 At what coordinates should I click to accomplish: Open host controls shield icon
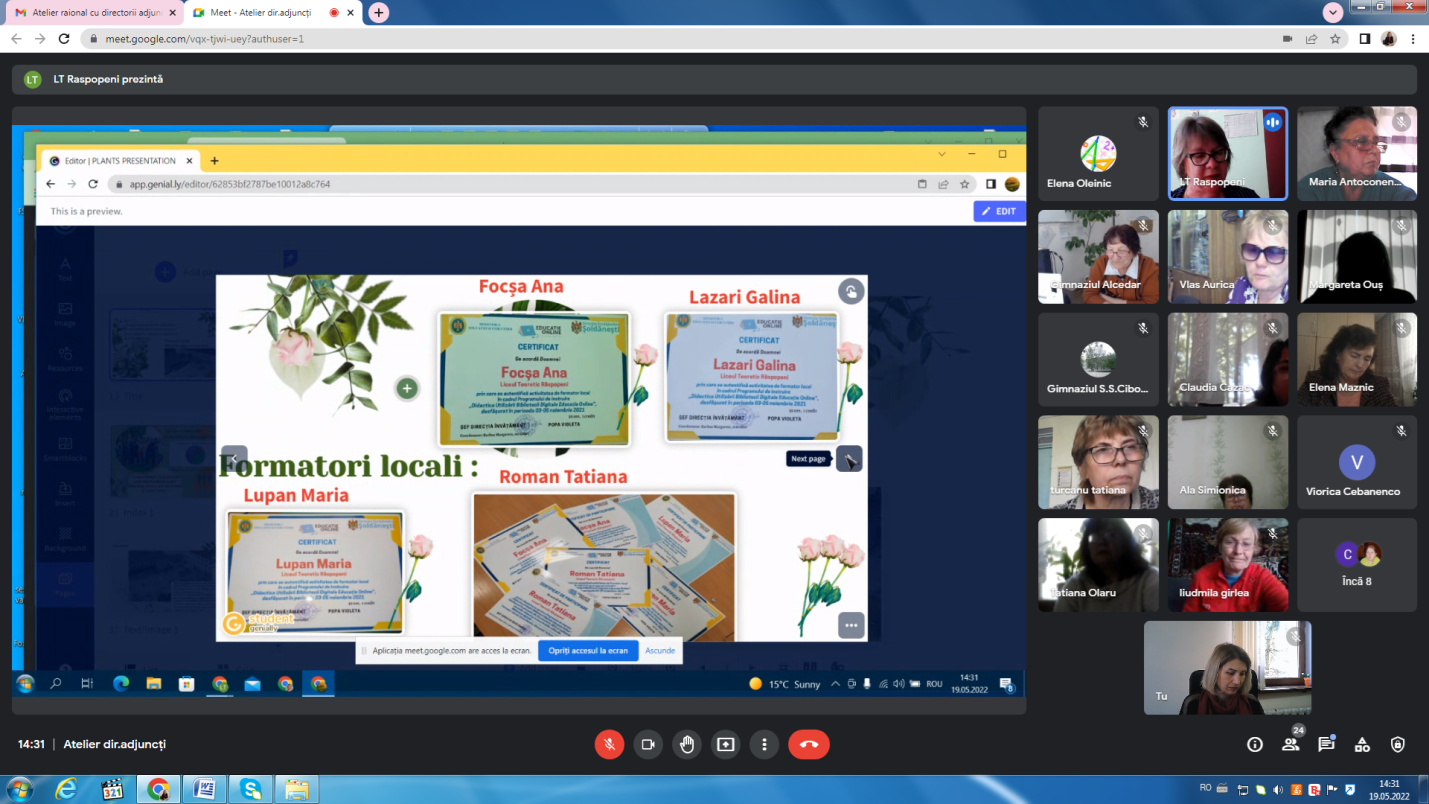[1398, 744]
